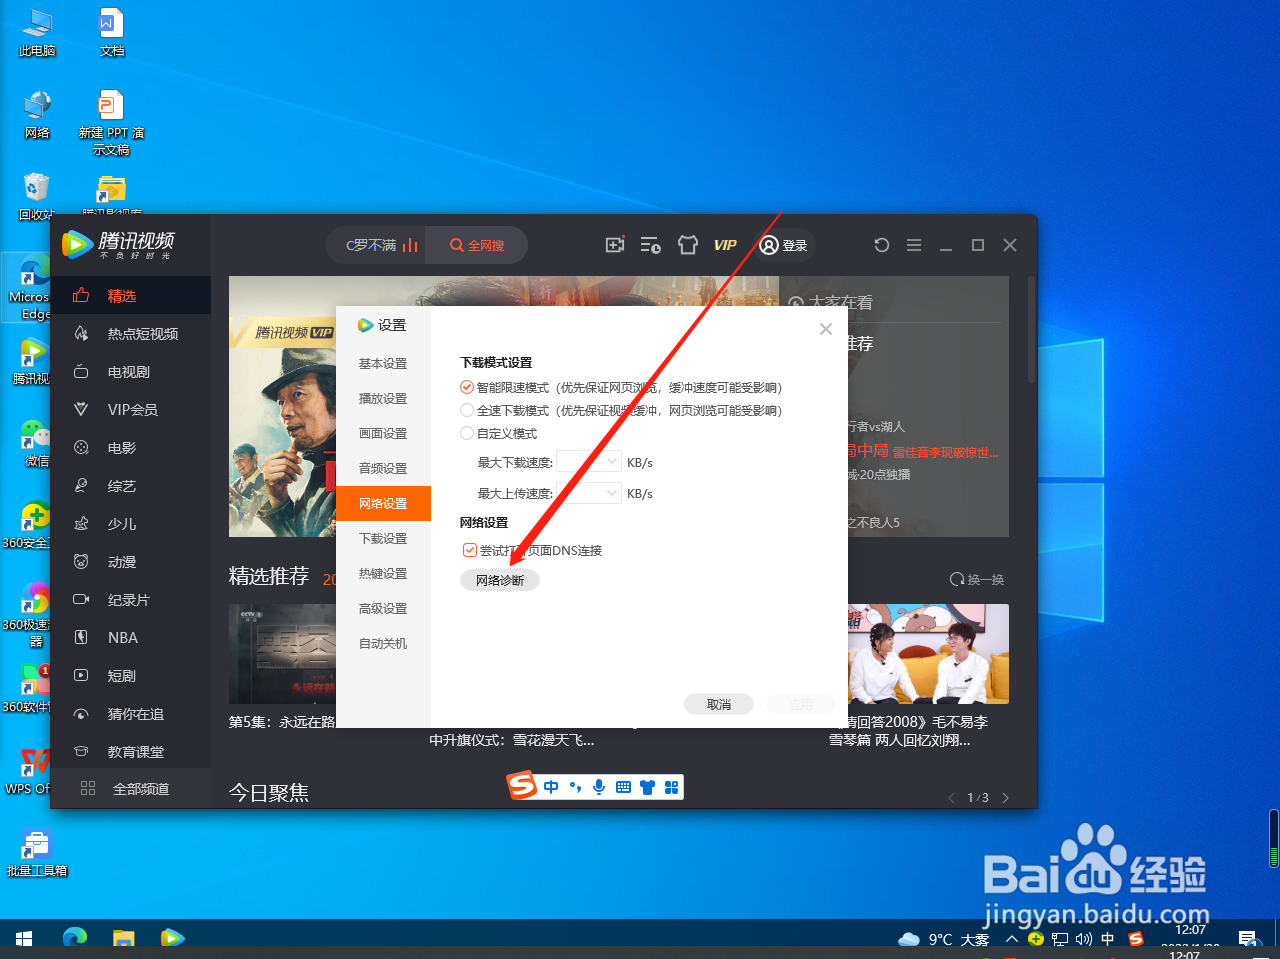This screenshot has width=1280, height=959.
Task: Switch to 高级设置 tab
Action: pyautogui.click(x=383, y=609)
